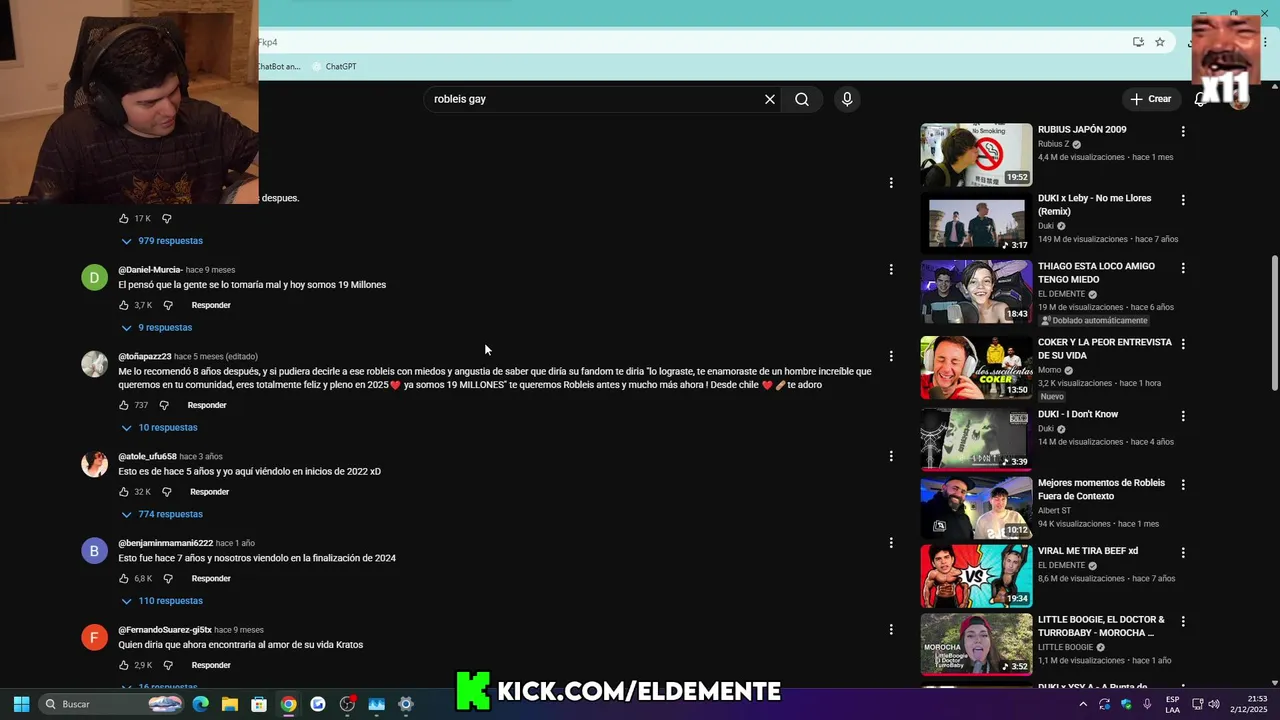The height and width of the screenshot is (720, 1280).
Task: Click the volume icon in system tray
Action: point(1214,704)
